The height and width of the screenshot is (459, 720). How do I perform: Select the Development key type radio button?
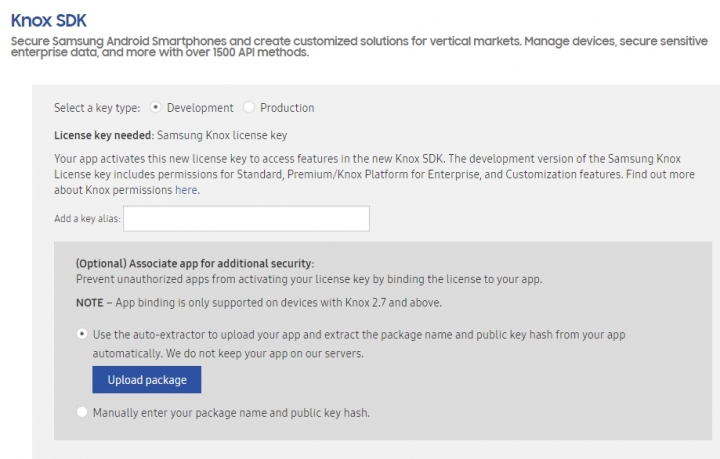(156, 107)
